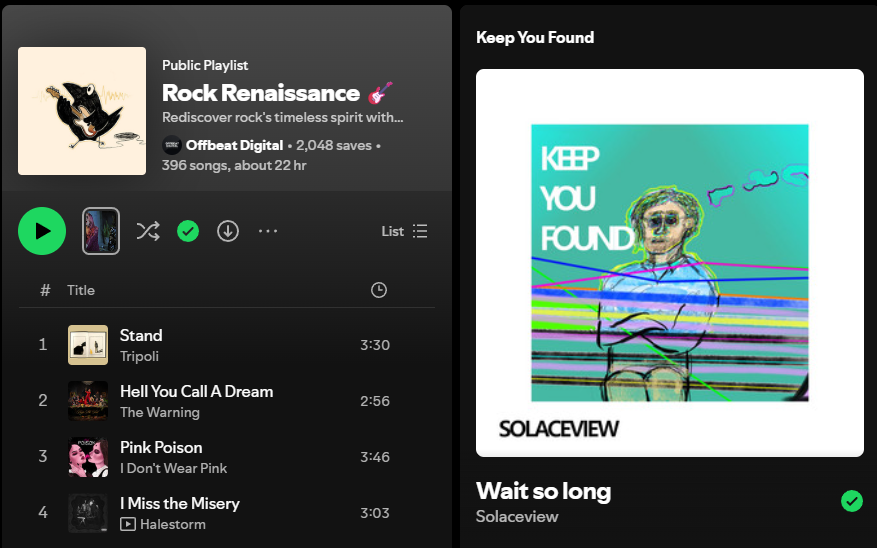The height and width of the screenshot is (548, 877).
Task: Sort by the # column header
Action: tap(45, 290)
